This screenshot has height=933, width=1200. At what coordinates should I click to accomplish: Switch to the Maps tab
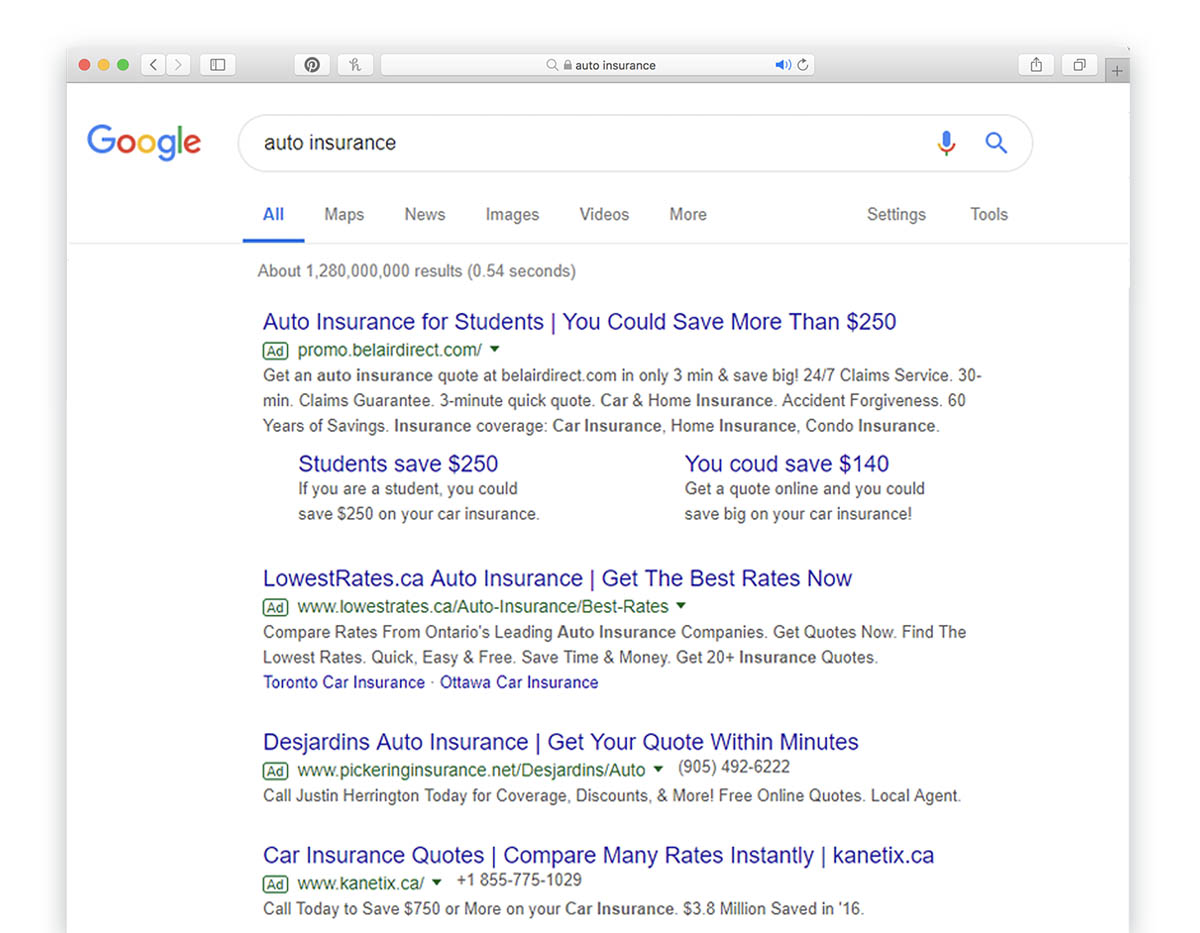point(344,214)
